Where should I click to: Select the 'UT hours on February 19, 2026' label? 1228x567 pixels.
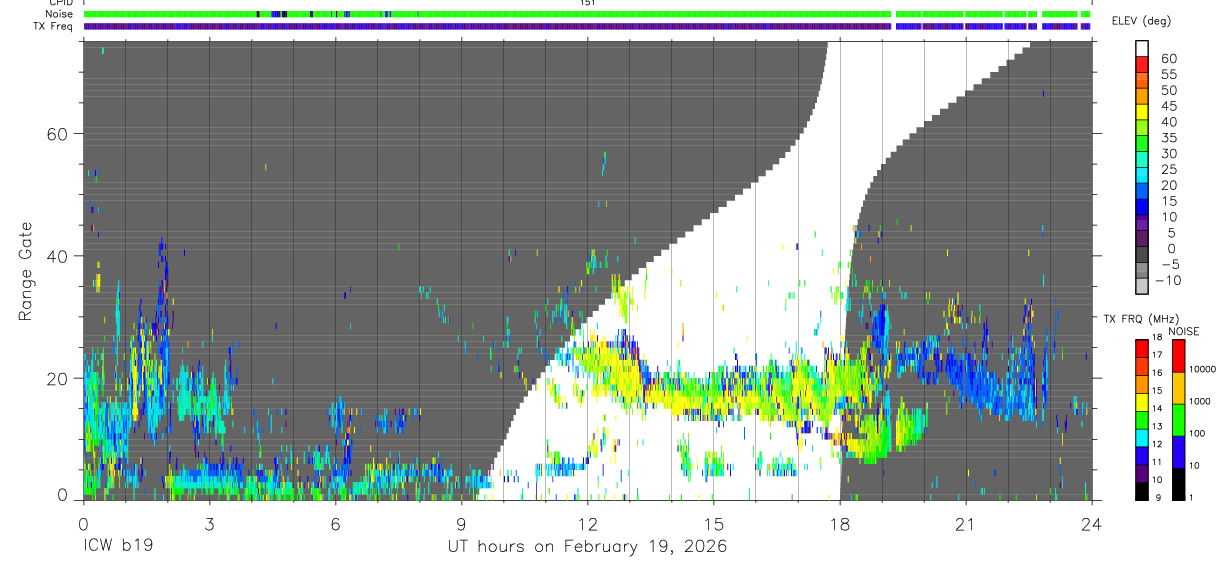point(587,547)
